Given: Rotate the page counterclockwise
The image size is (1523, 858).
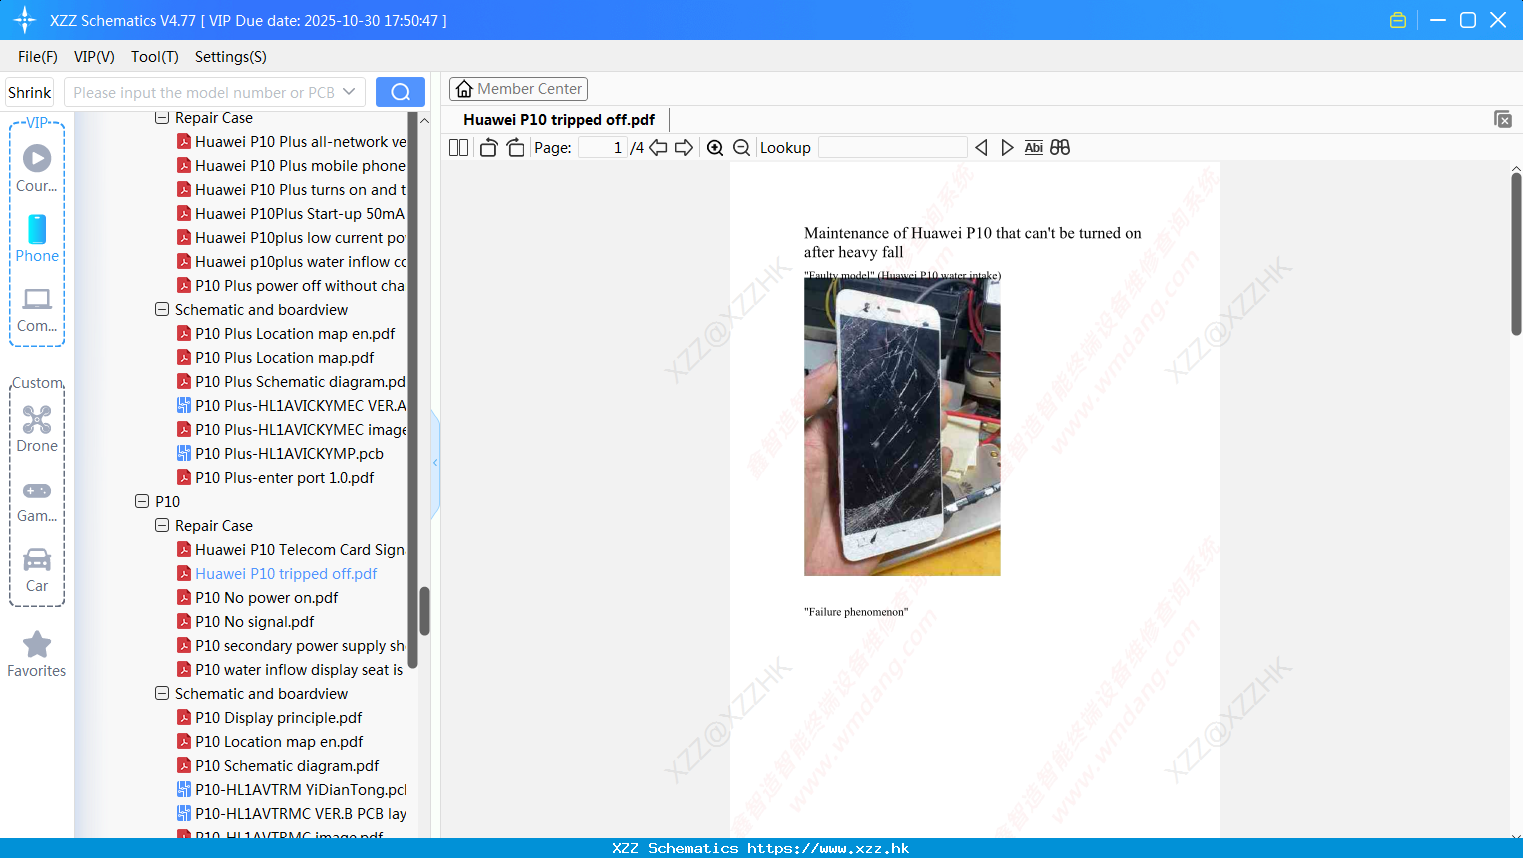Looking at the screenshot, I should click(x=488, y=147).
